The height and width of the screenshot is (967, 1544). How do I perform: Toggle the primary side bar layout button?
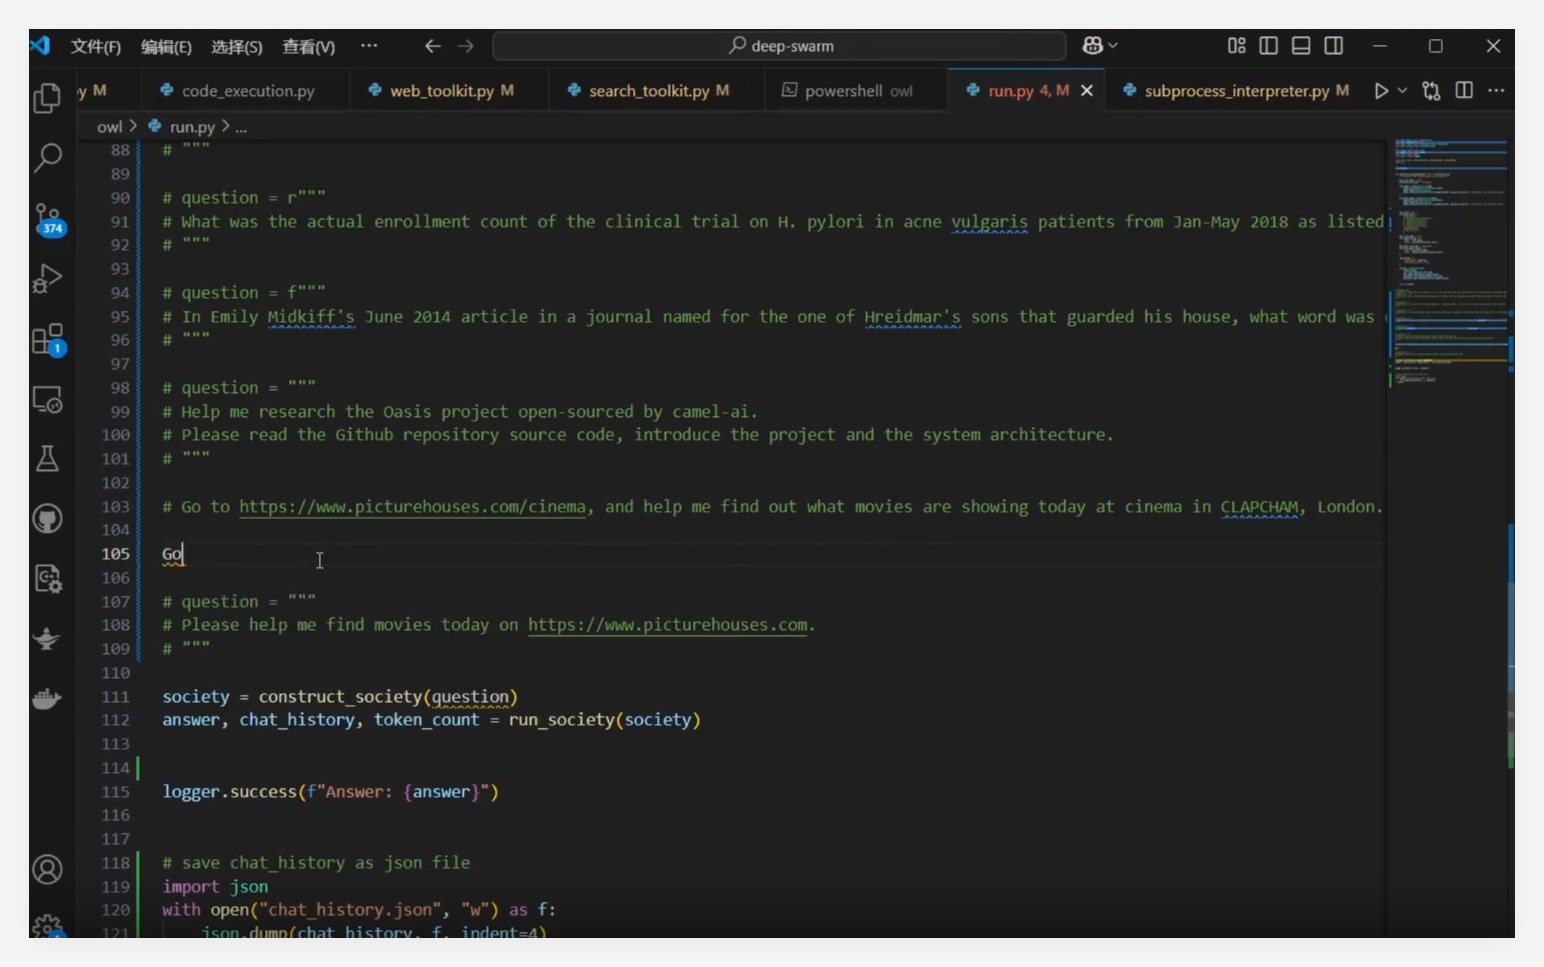1268,46
